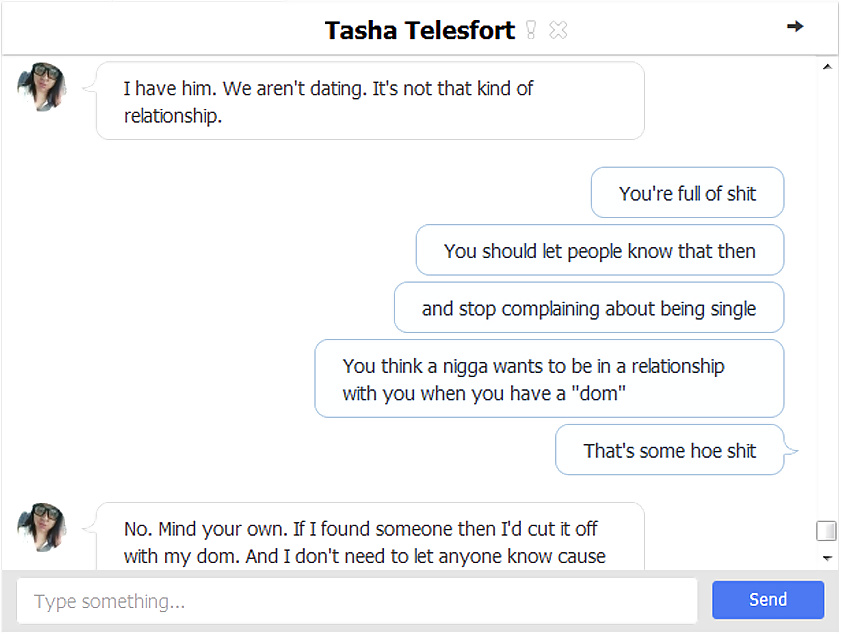The height and width of the screenshot is (634, 841).
Task: Click the X icon next to the exclamation mark
Action: coord(558,29)
